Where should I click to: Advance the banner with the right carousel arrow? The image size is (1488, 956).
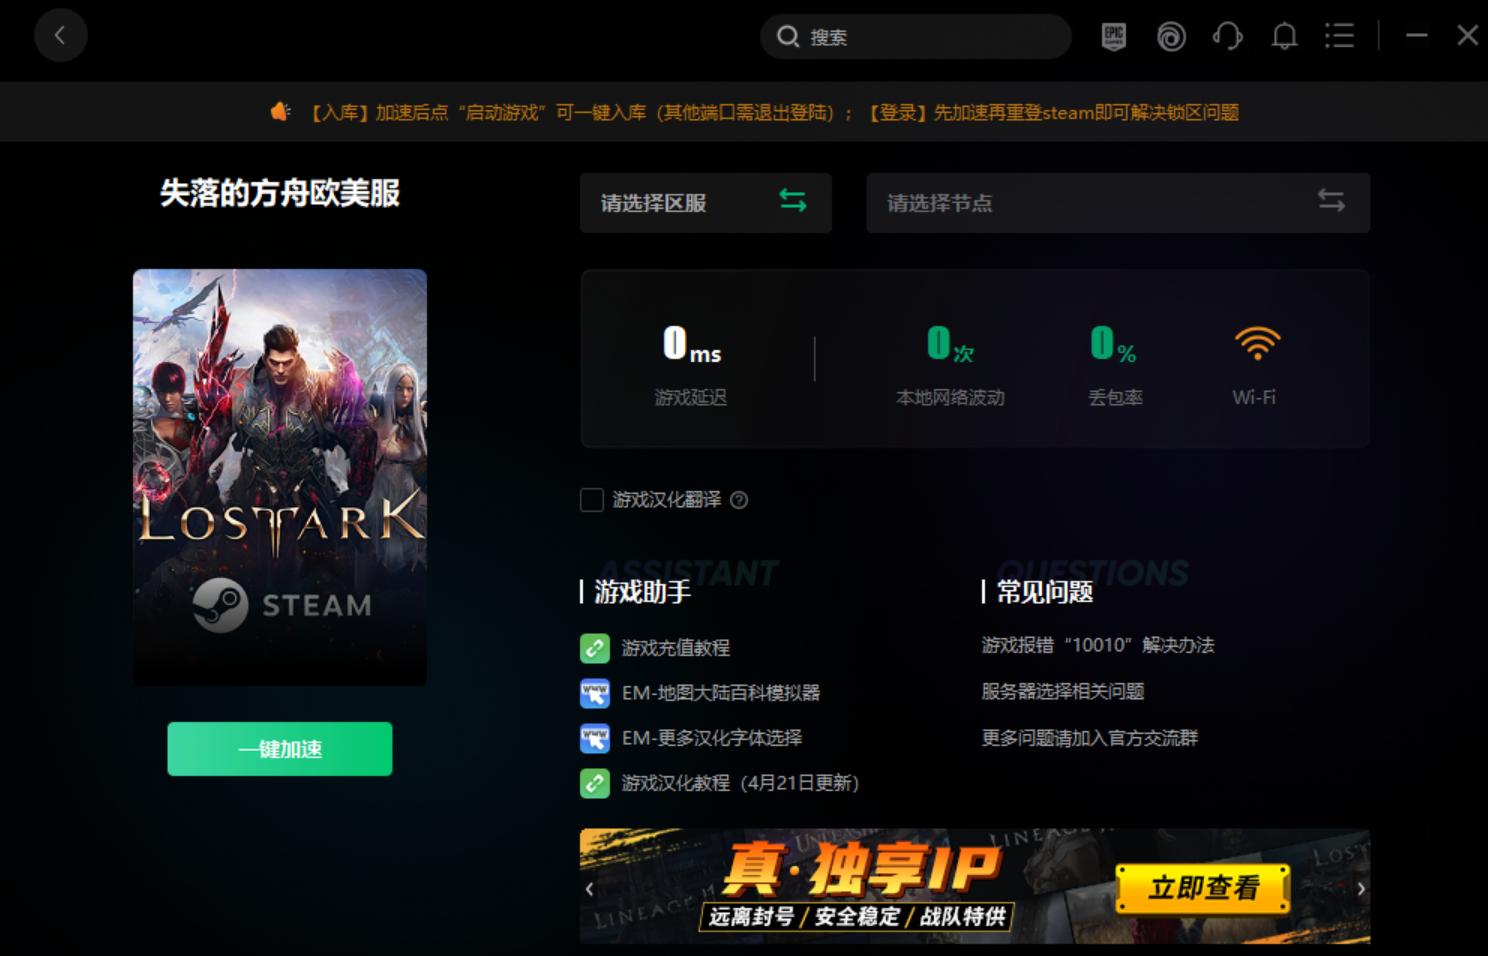tap(1360, 887)
